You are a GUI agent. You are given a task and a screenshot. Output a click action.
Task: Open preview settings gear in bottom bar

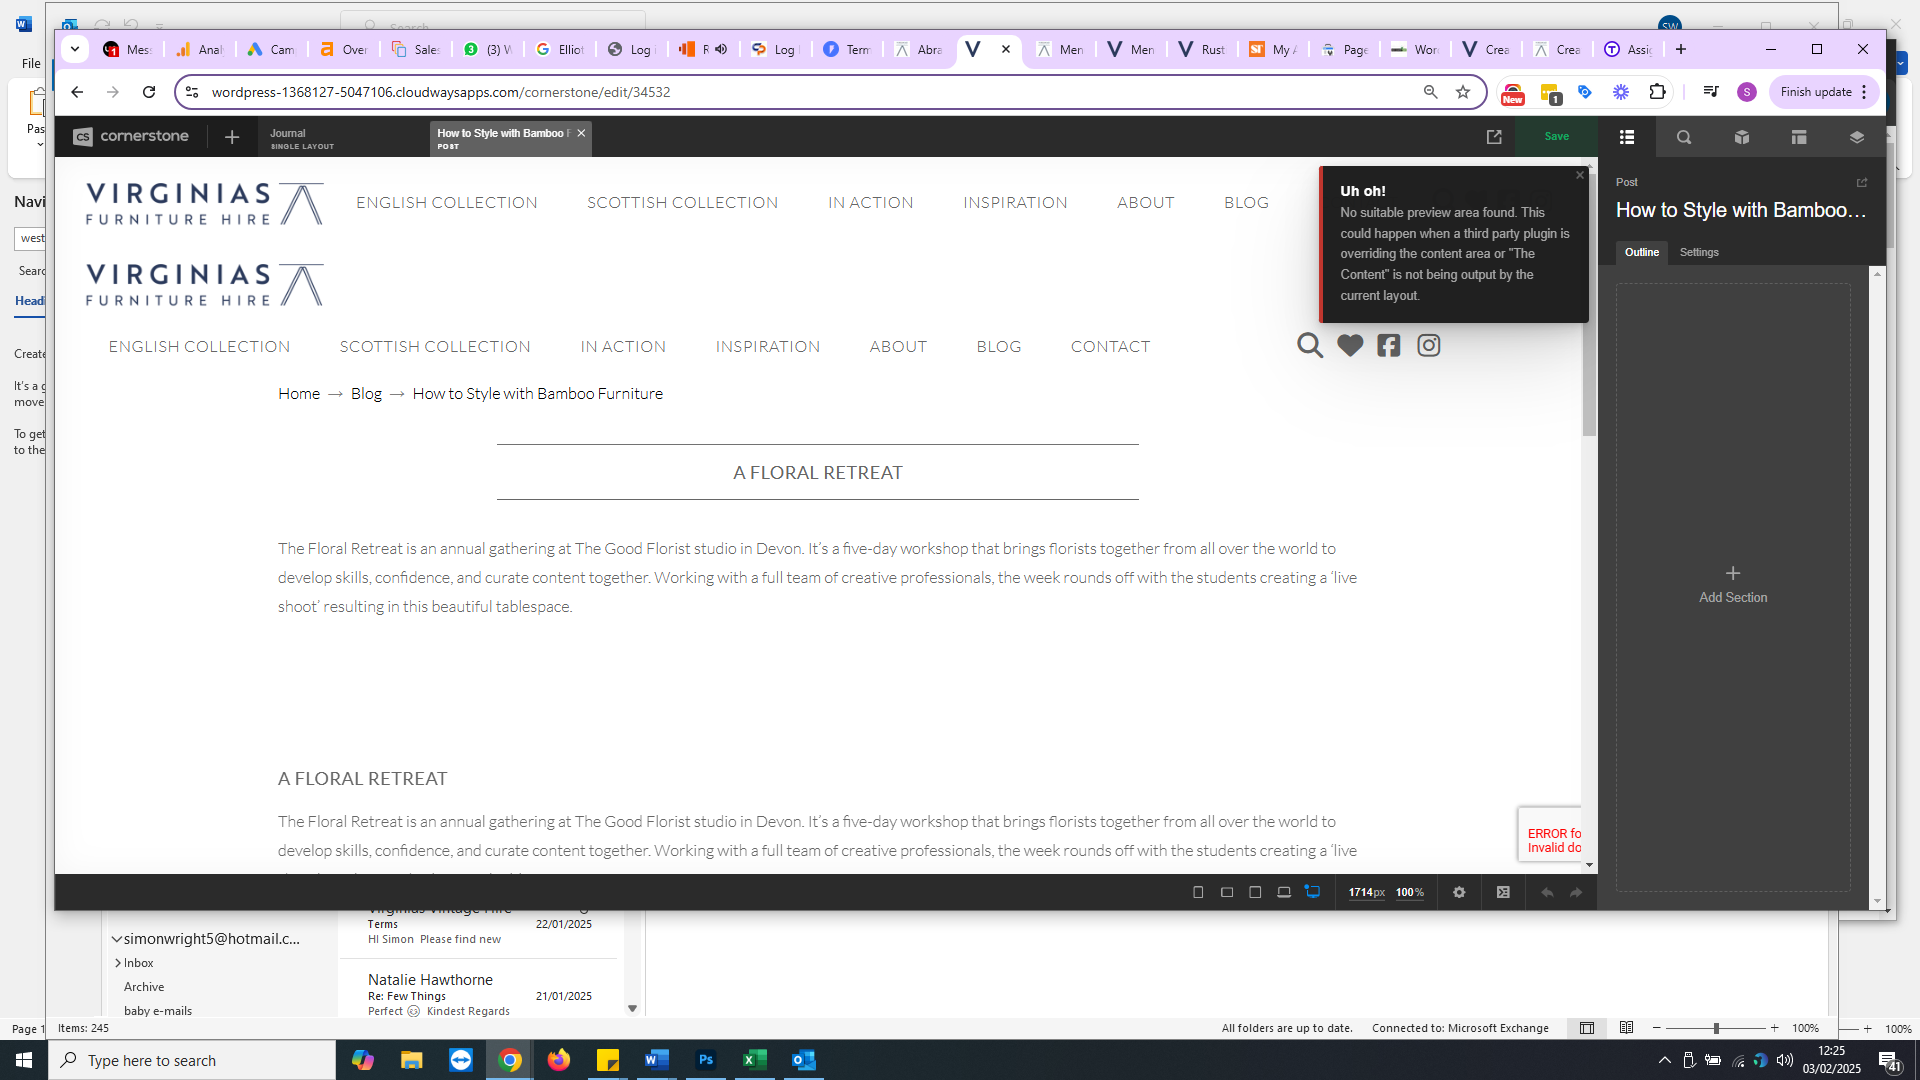click(x=1459, y=892)
